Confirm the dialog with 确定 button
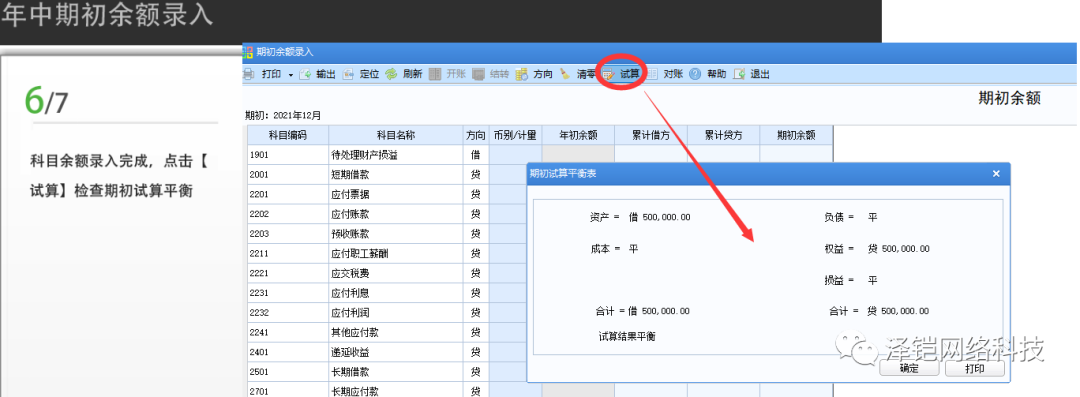The width and height of the screenshot is (1080, 397). pos(909,369)
